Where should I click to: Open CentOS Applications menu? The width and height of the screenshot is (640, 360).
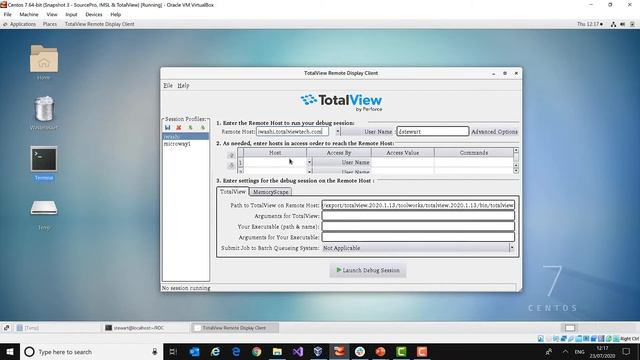22,24
